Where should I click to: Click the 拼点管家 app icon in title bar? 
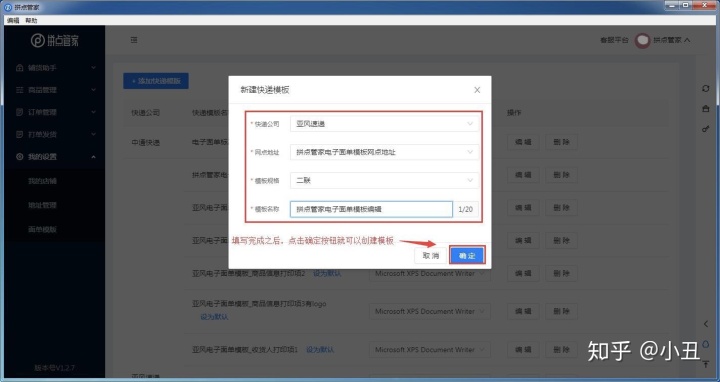point(8,7)
